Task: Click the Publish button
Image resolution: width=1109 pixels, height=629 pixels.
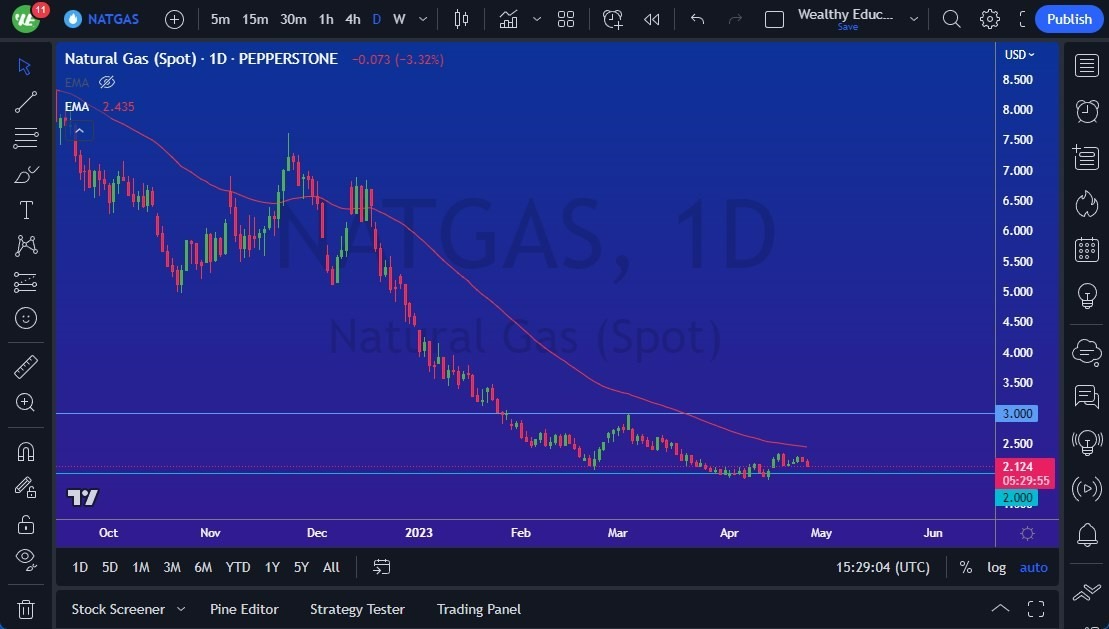Action: point(1068,19)
